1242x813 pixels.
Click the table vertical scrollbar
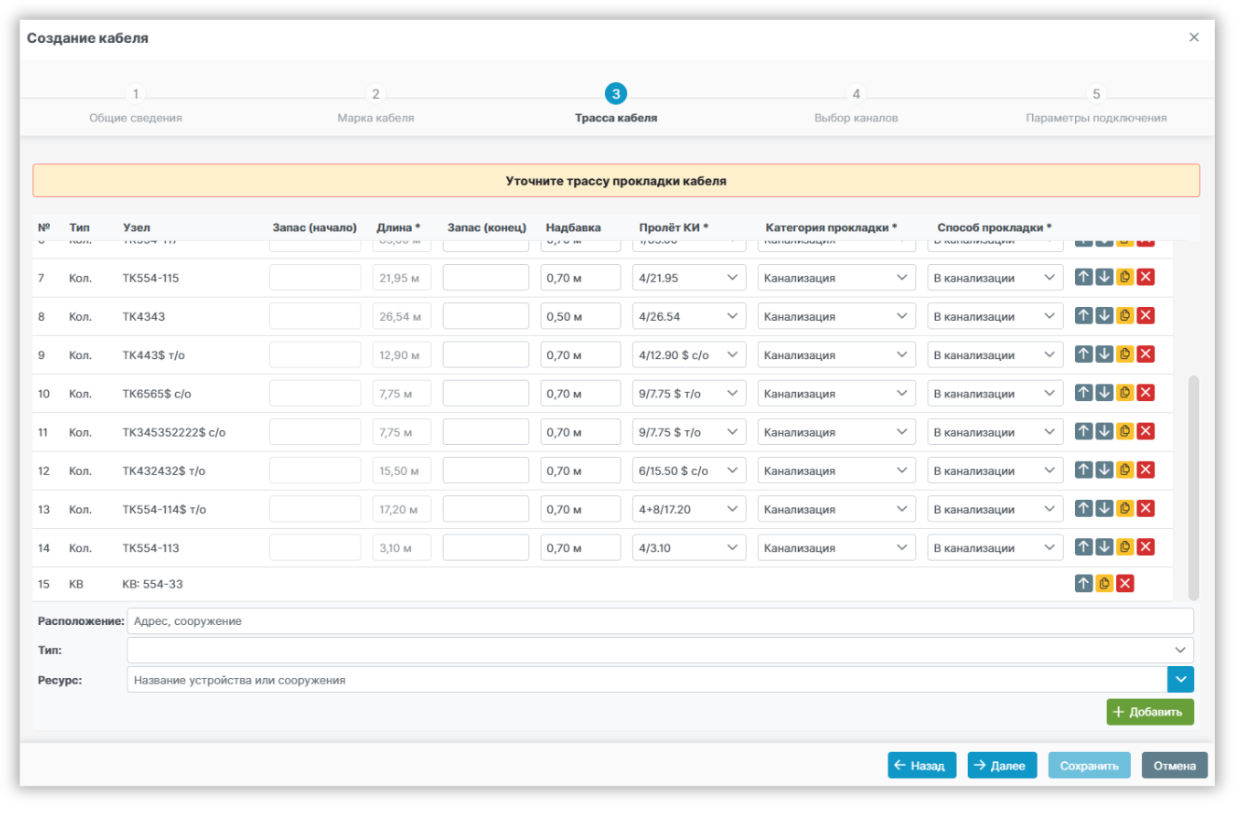(x=1193, y=488)
